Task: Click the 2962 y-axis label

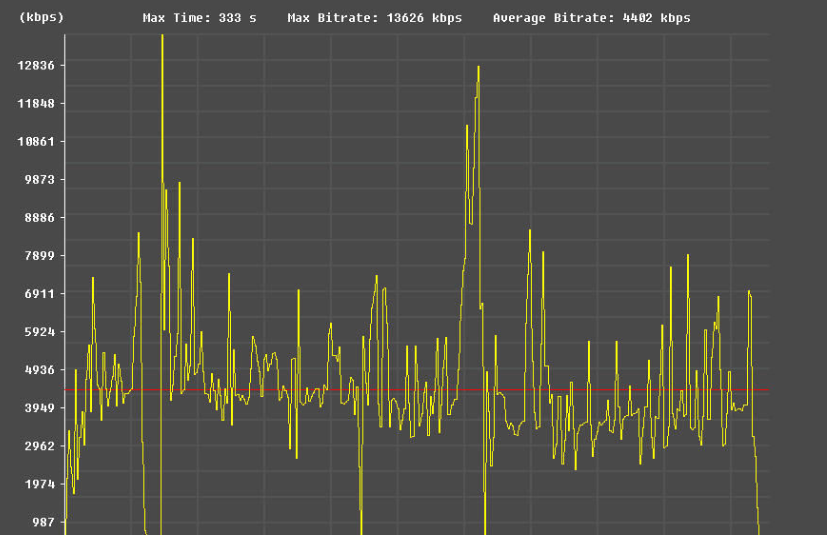Action: click(x=40, y=446)
